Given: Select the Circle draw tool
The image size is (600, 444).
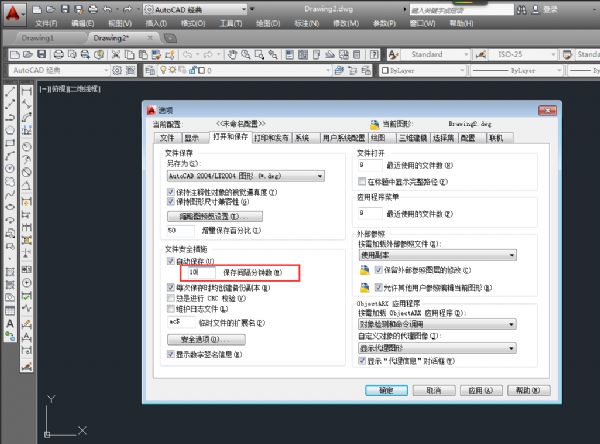Looking at the screenshot, I should (10, 169).
